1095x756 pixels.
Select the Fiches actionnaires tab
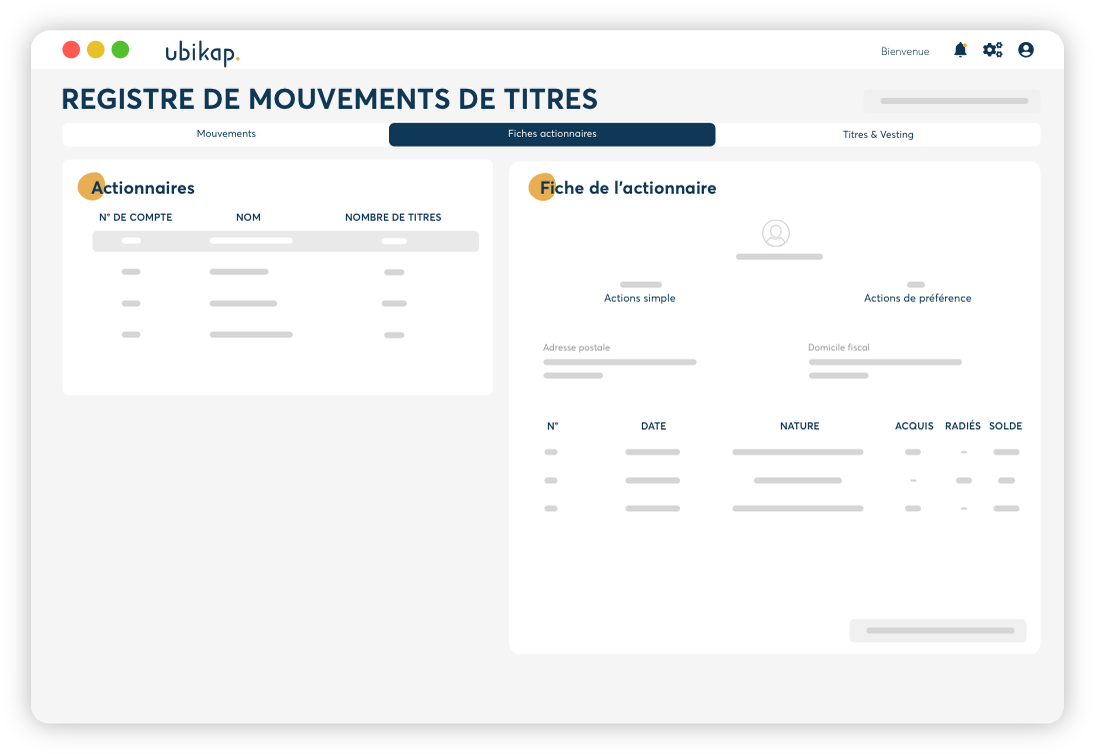click(552, 134)
